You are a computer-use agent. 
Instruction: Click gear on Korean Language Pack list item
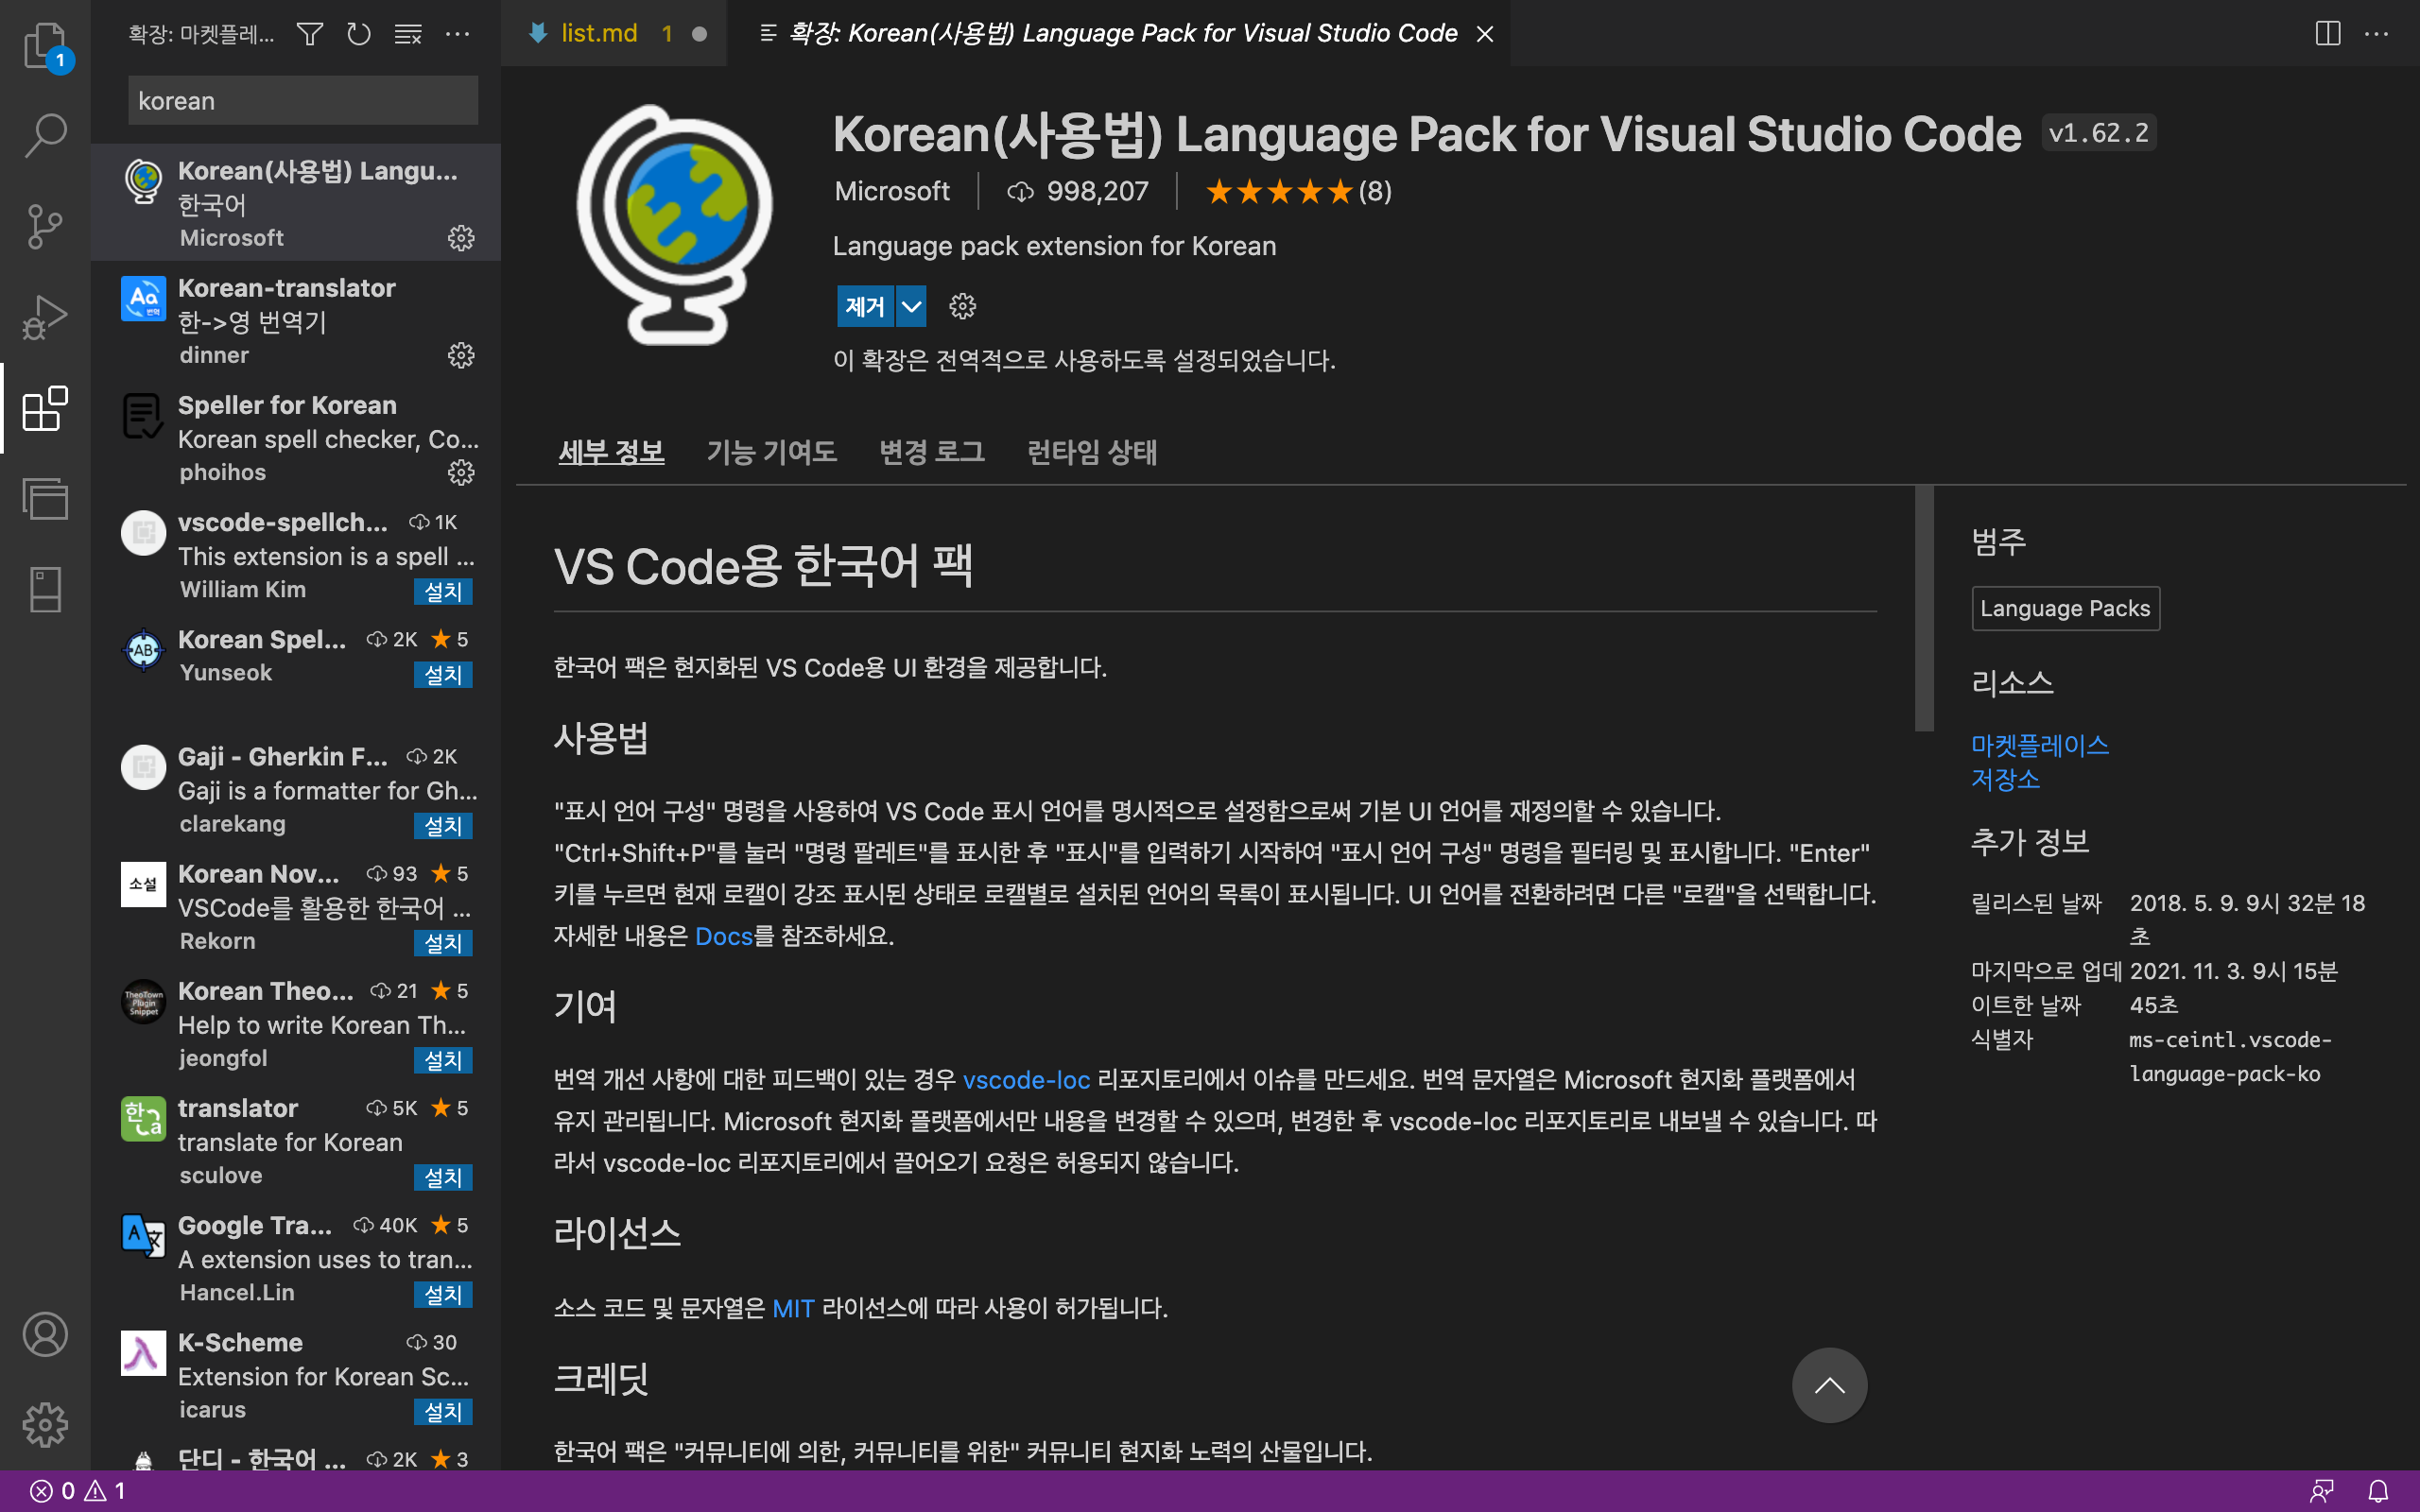pos(461,238)
